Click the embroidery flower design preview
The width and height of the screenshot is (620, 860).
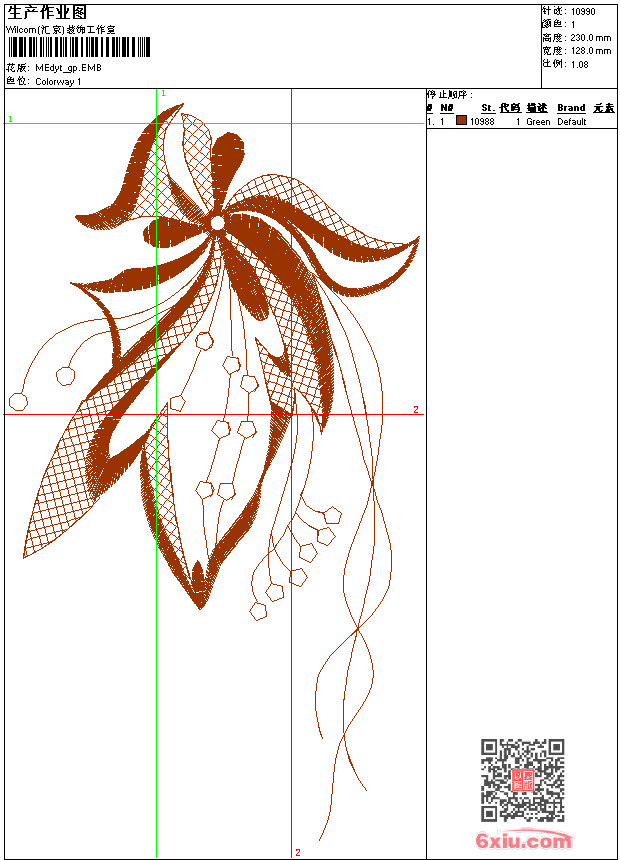(215, 472)
